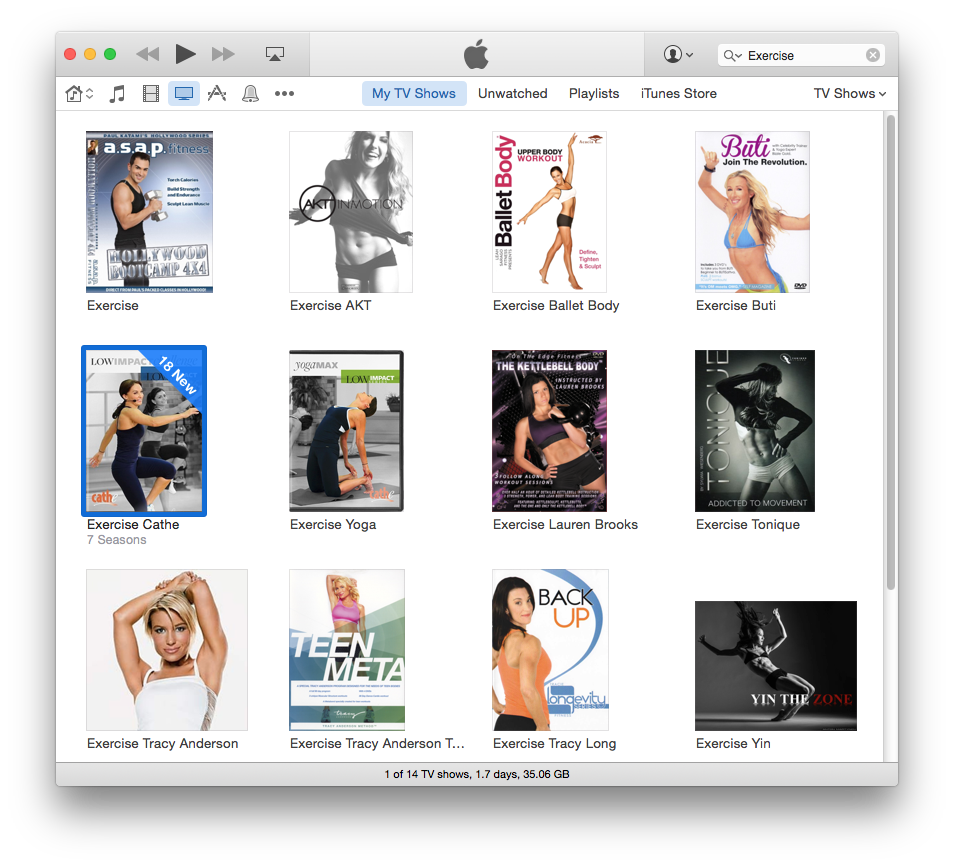Open the Tones bell icon

tap(250, 94)
